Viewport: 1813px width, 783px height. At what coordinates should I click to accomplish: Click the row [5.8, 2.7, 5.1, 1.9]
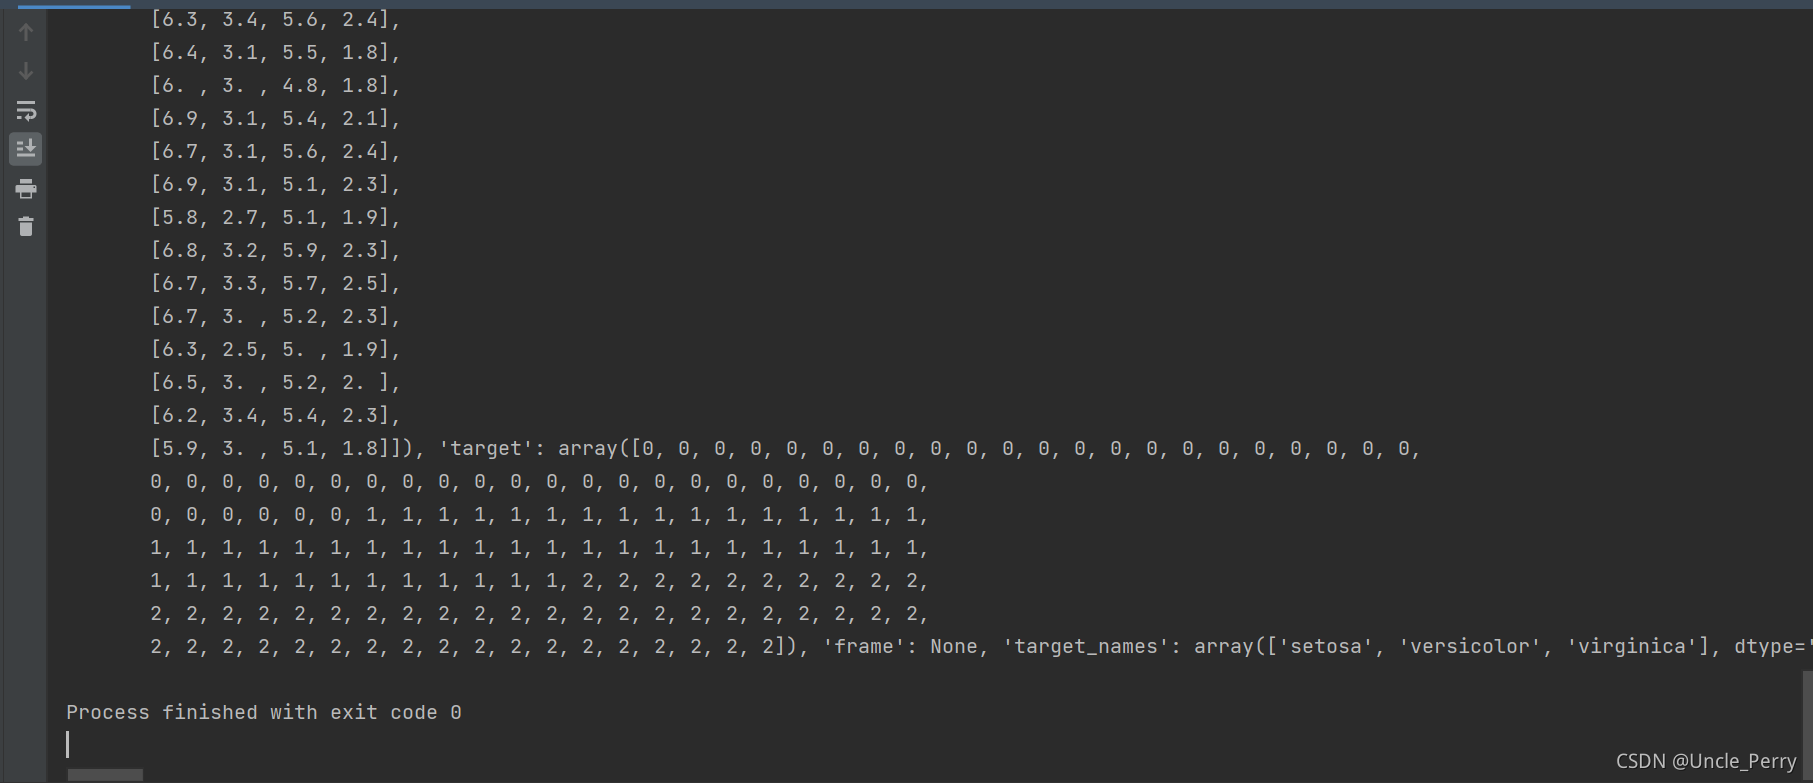276,217
